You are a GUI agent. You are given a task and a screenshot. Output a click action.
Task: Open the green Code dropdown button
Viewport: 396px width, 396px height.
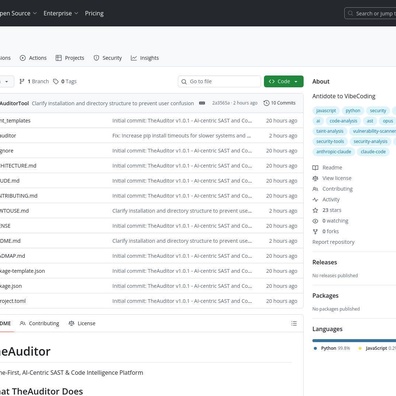tap(284, 81)
